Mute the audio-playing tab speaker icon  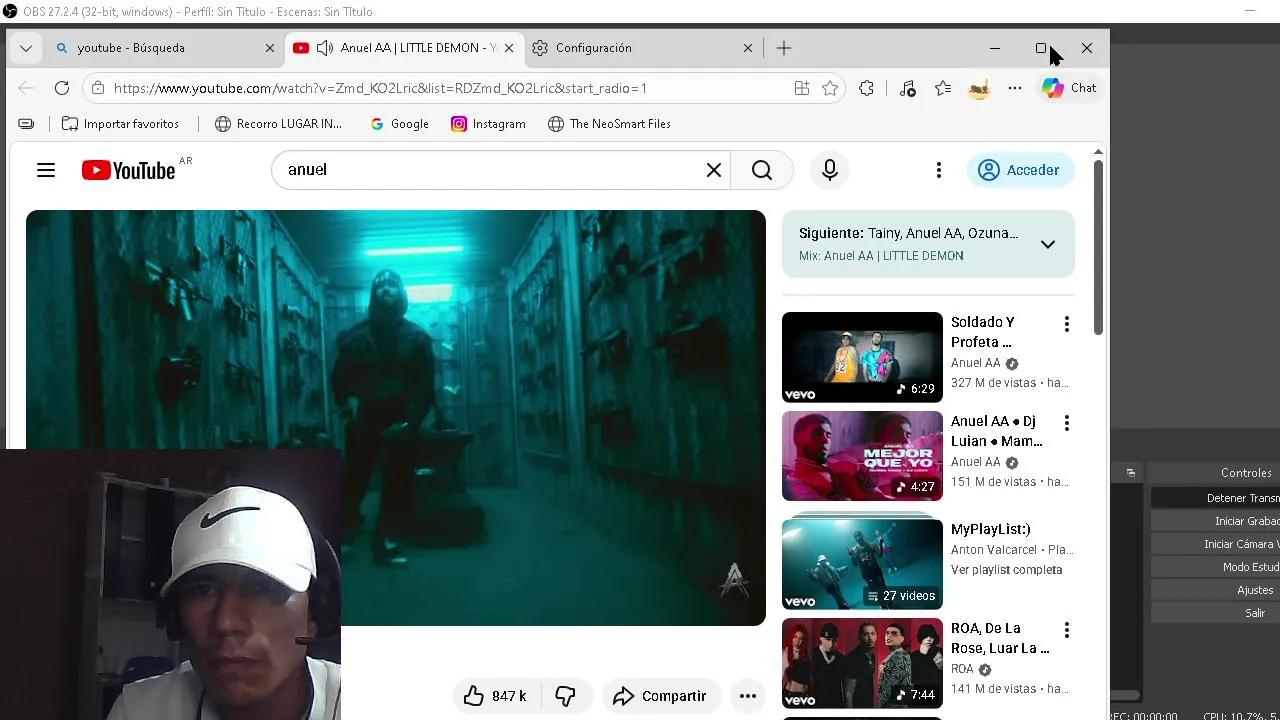pos(325,48)
